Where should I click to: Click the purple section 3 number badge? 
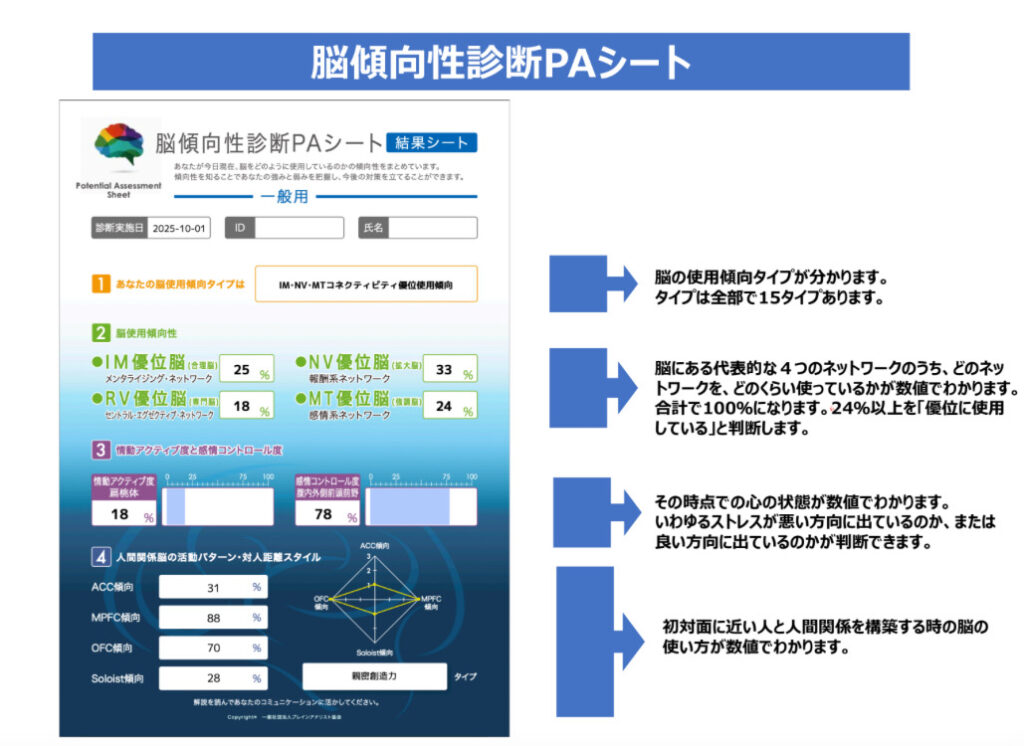click(101, 450)
